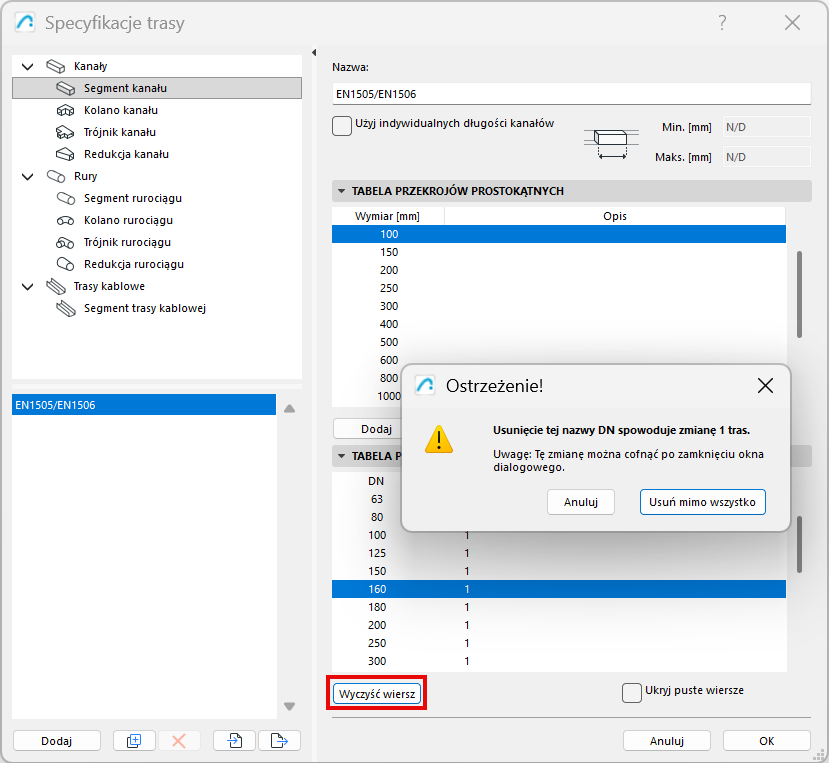
Task: Select the DN 180 row
Action: tap(559, 607)
